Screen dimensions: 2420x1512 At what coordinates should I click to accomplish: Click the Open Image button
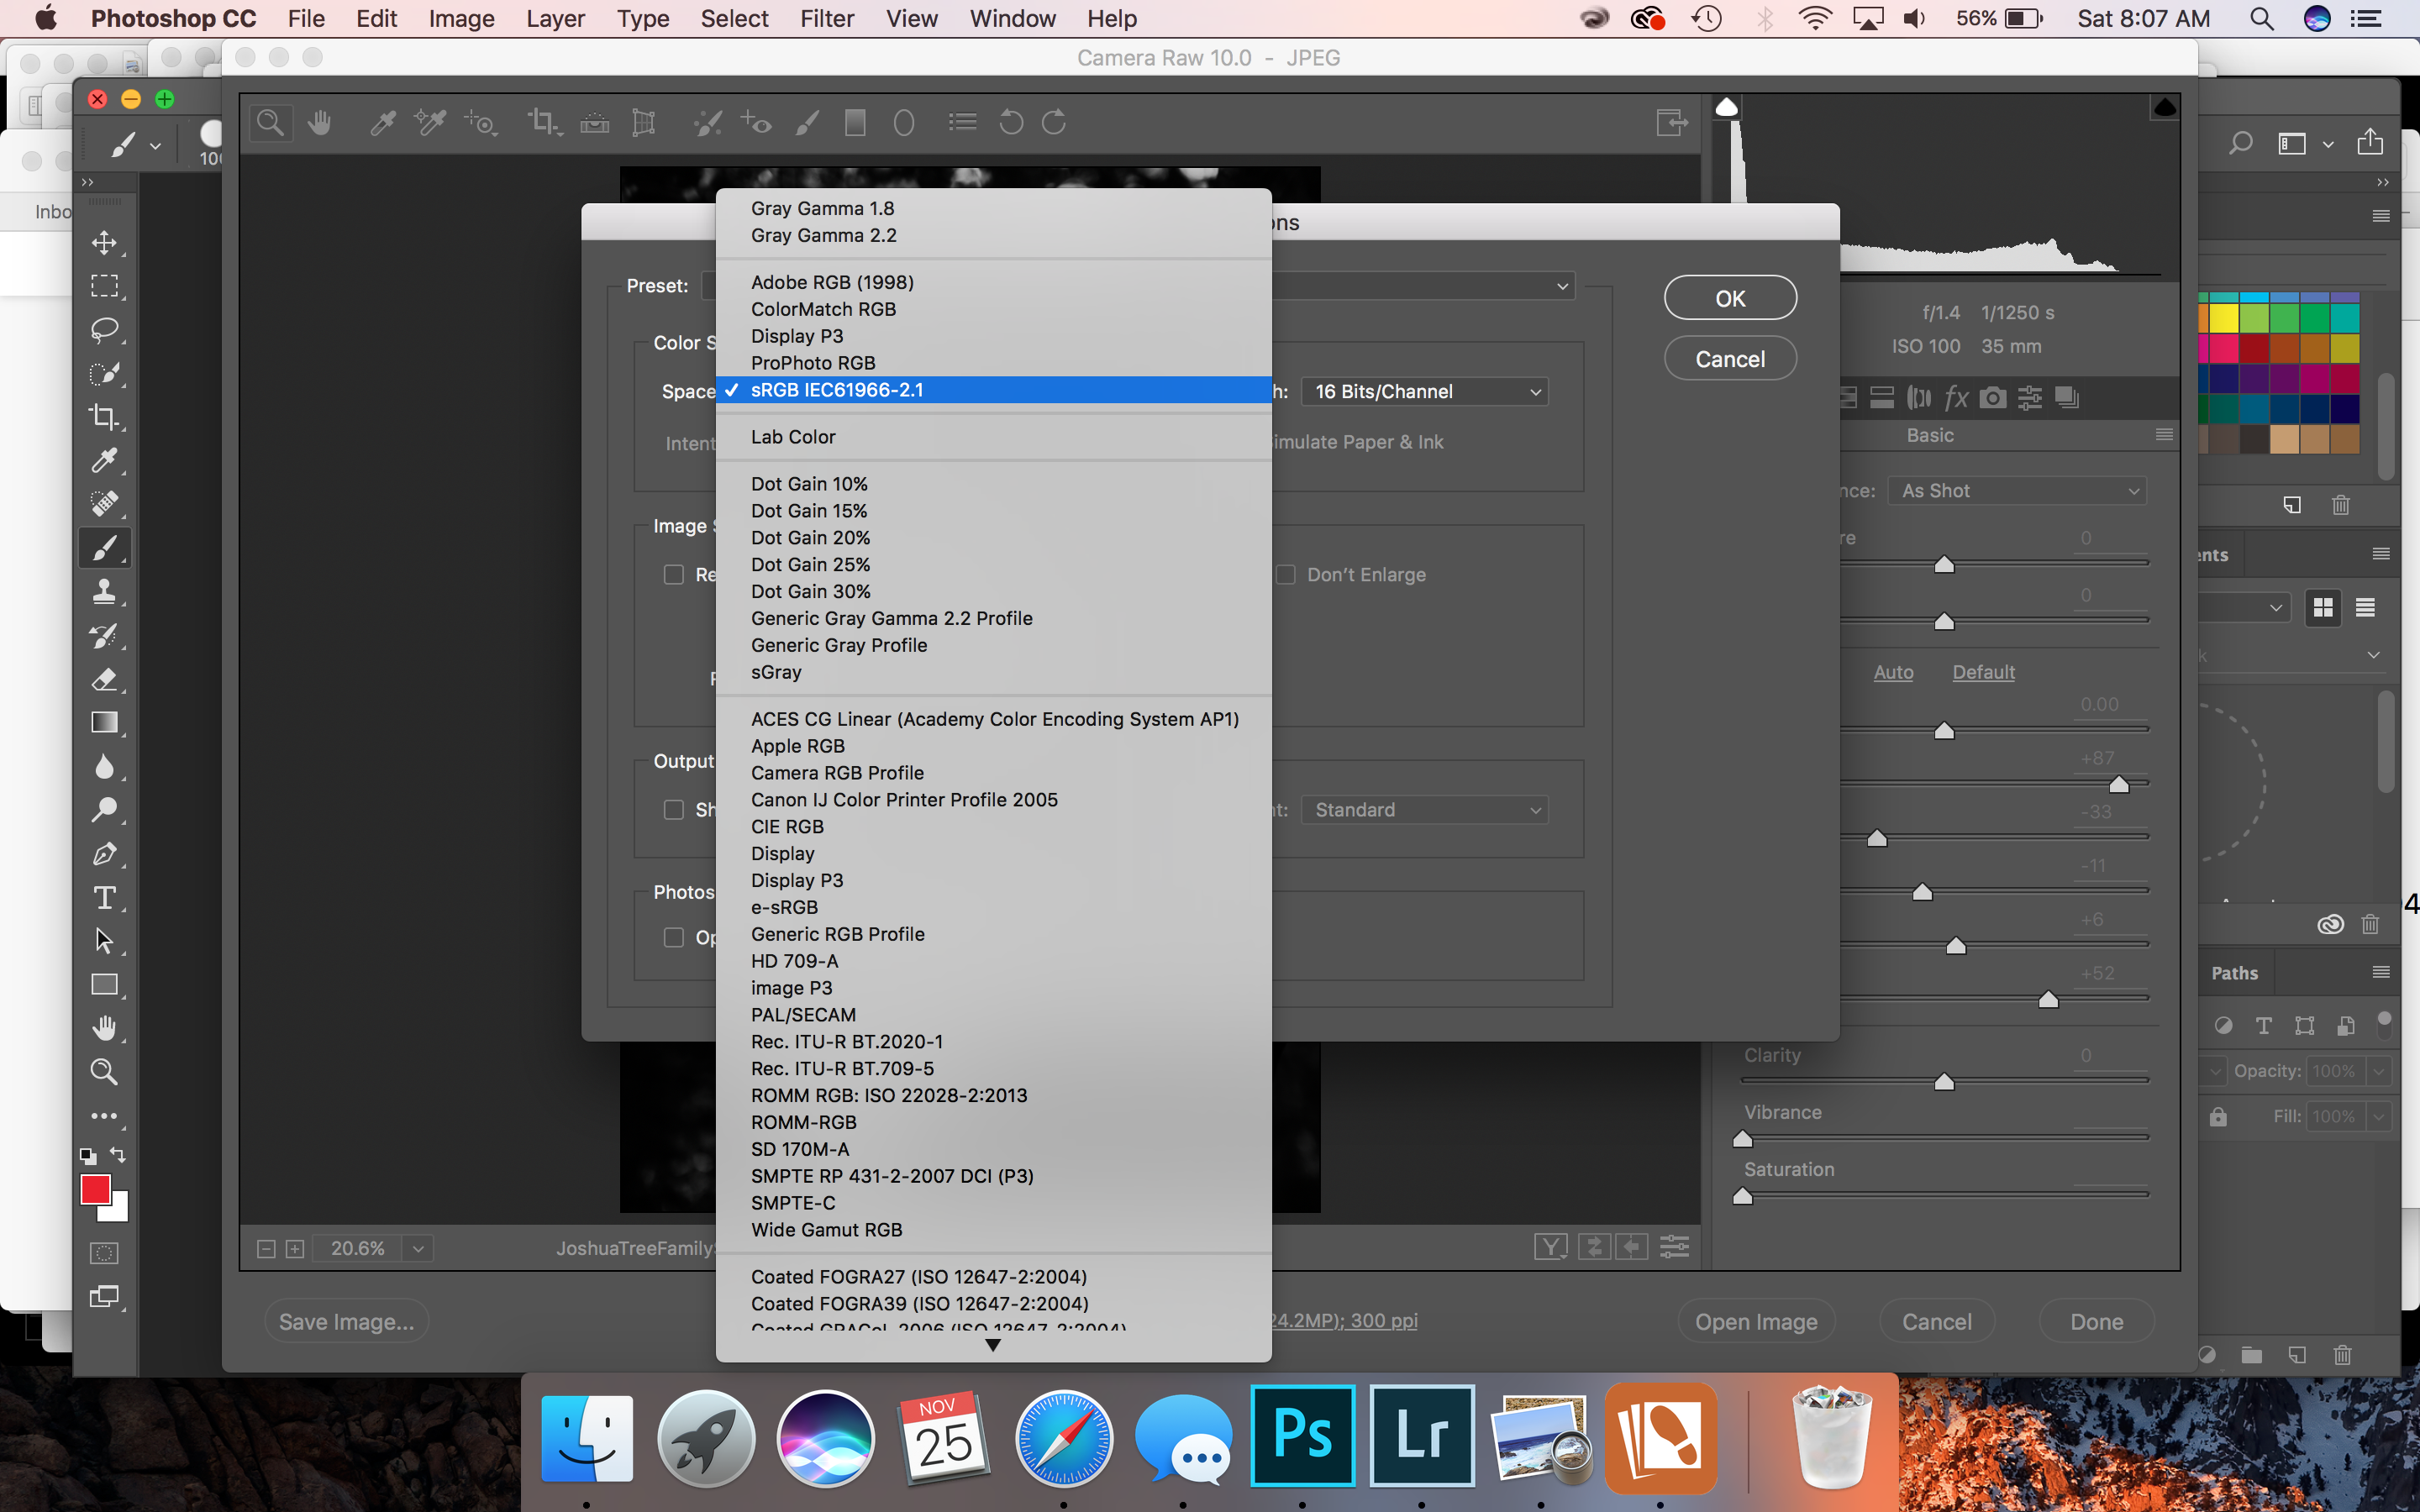1755,1322
